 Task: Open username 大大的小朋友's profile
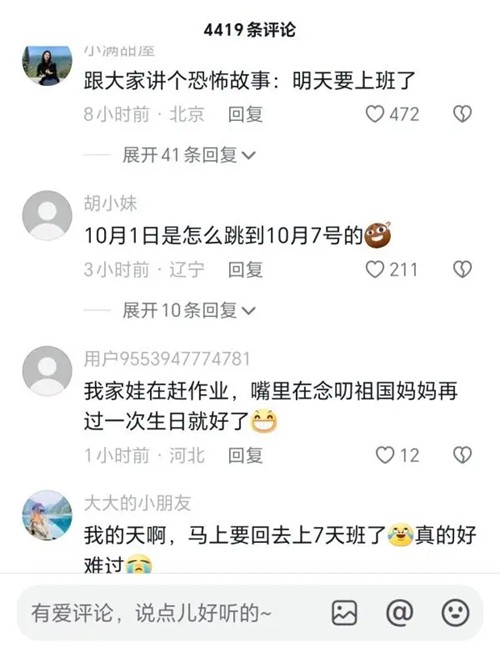click(137, 503)
